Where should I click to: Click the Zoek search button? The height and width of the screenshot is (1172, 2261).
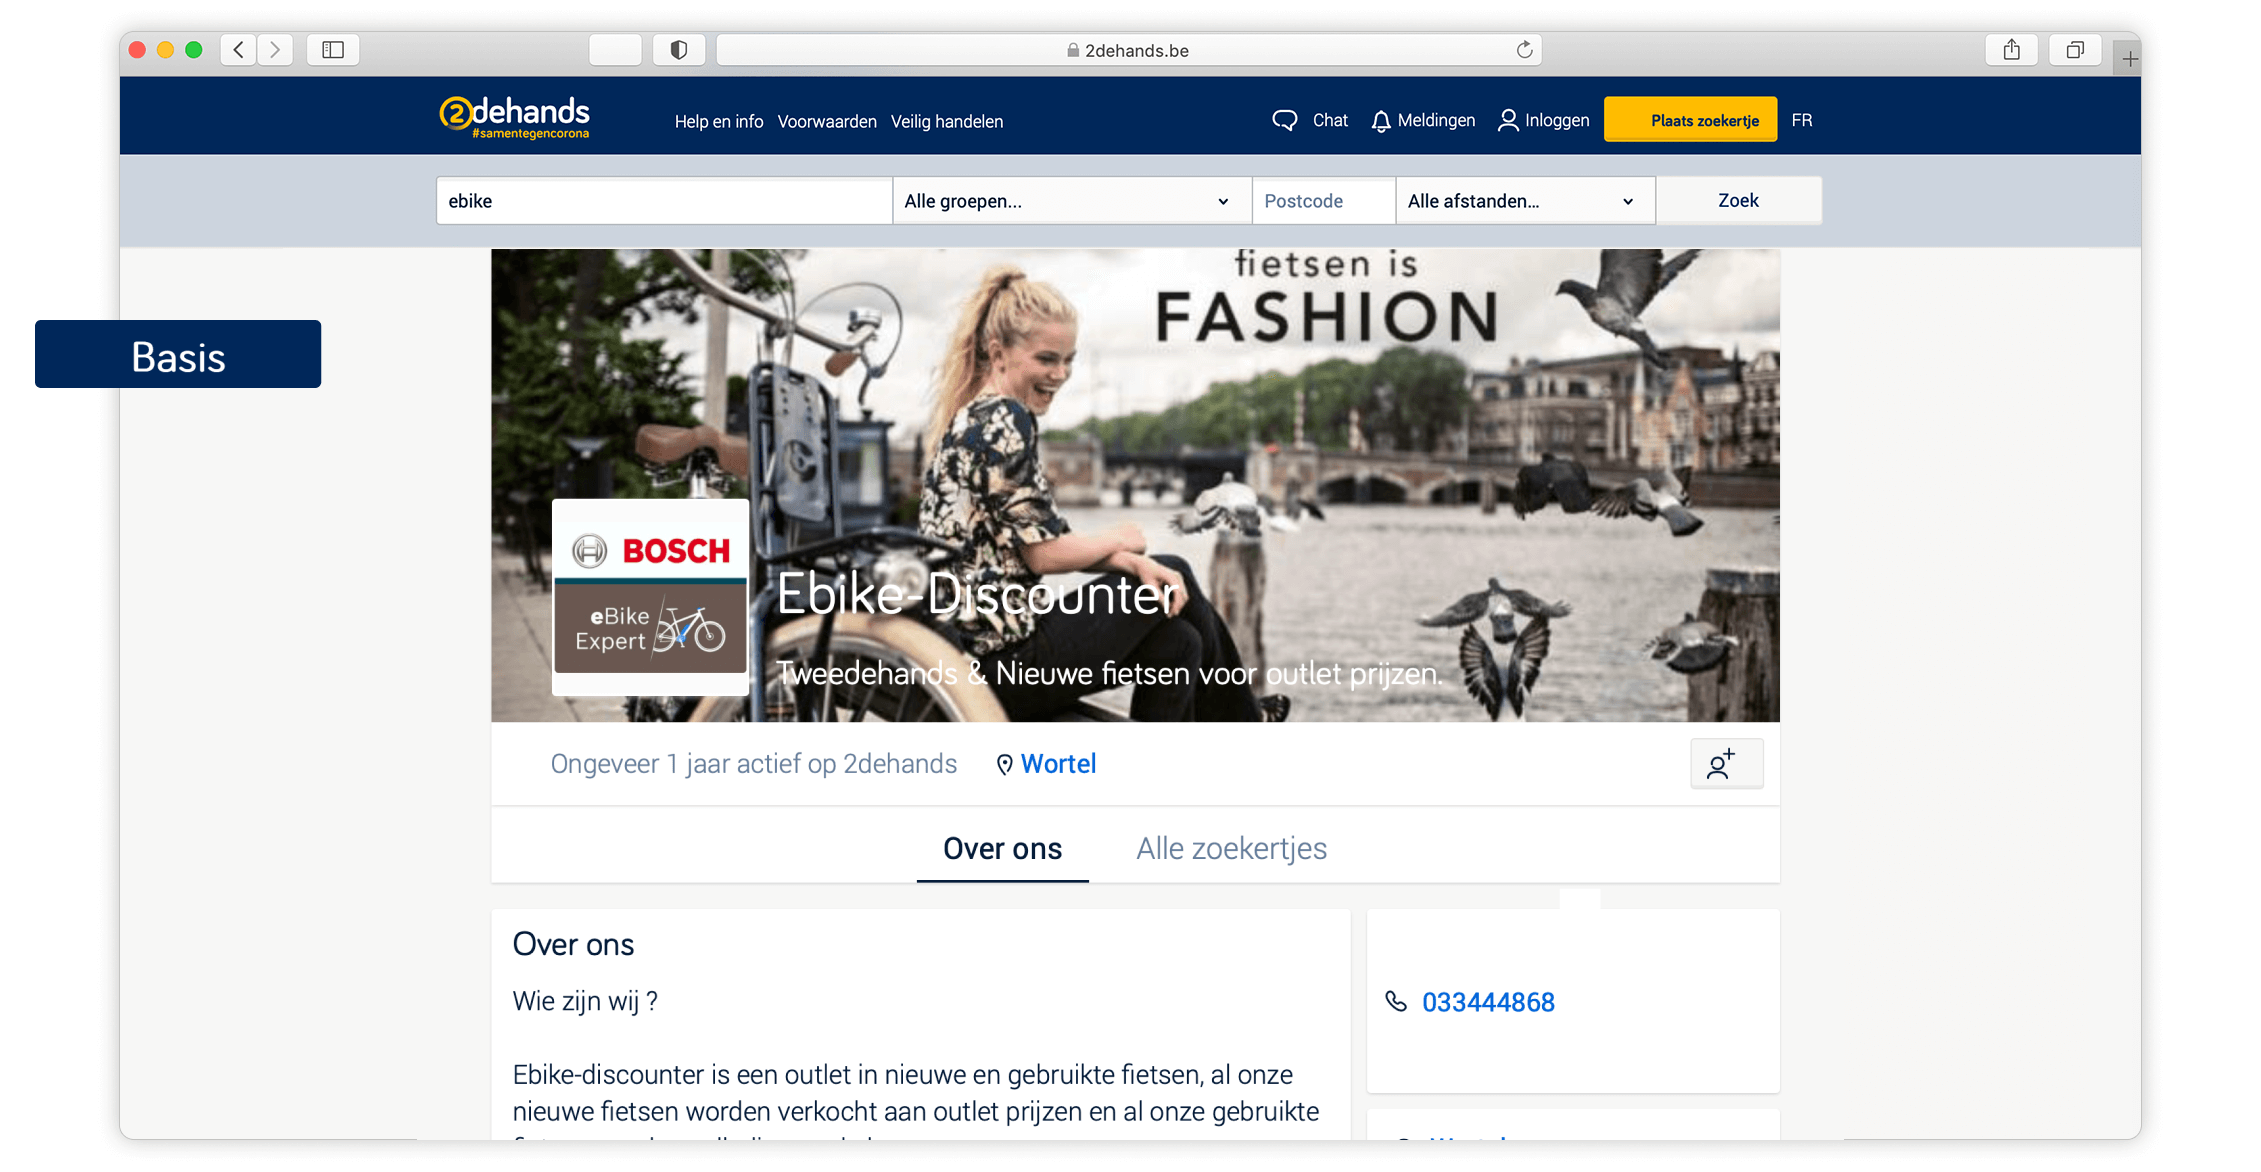[x=1738, y=201]
